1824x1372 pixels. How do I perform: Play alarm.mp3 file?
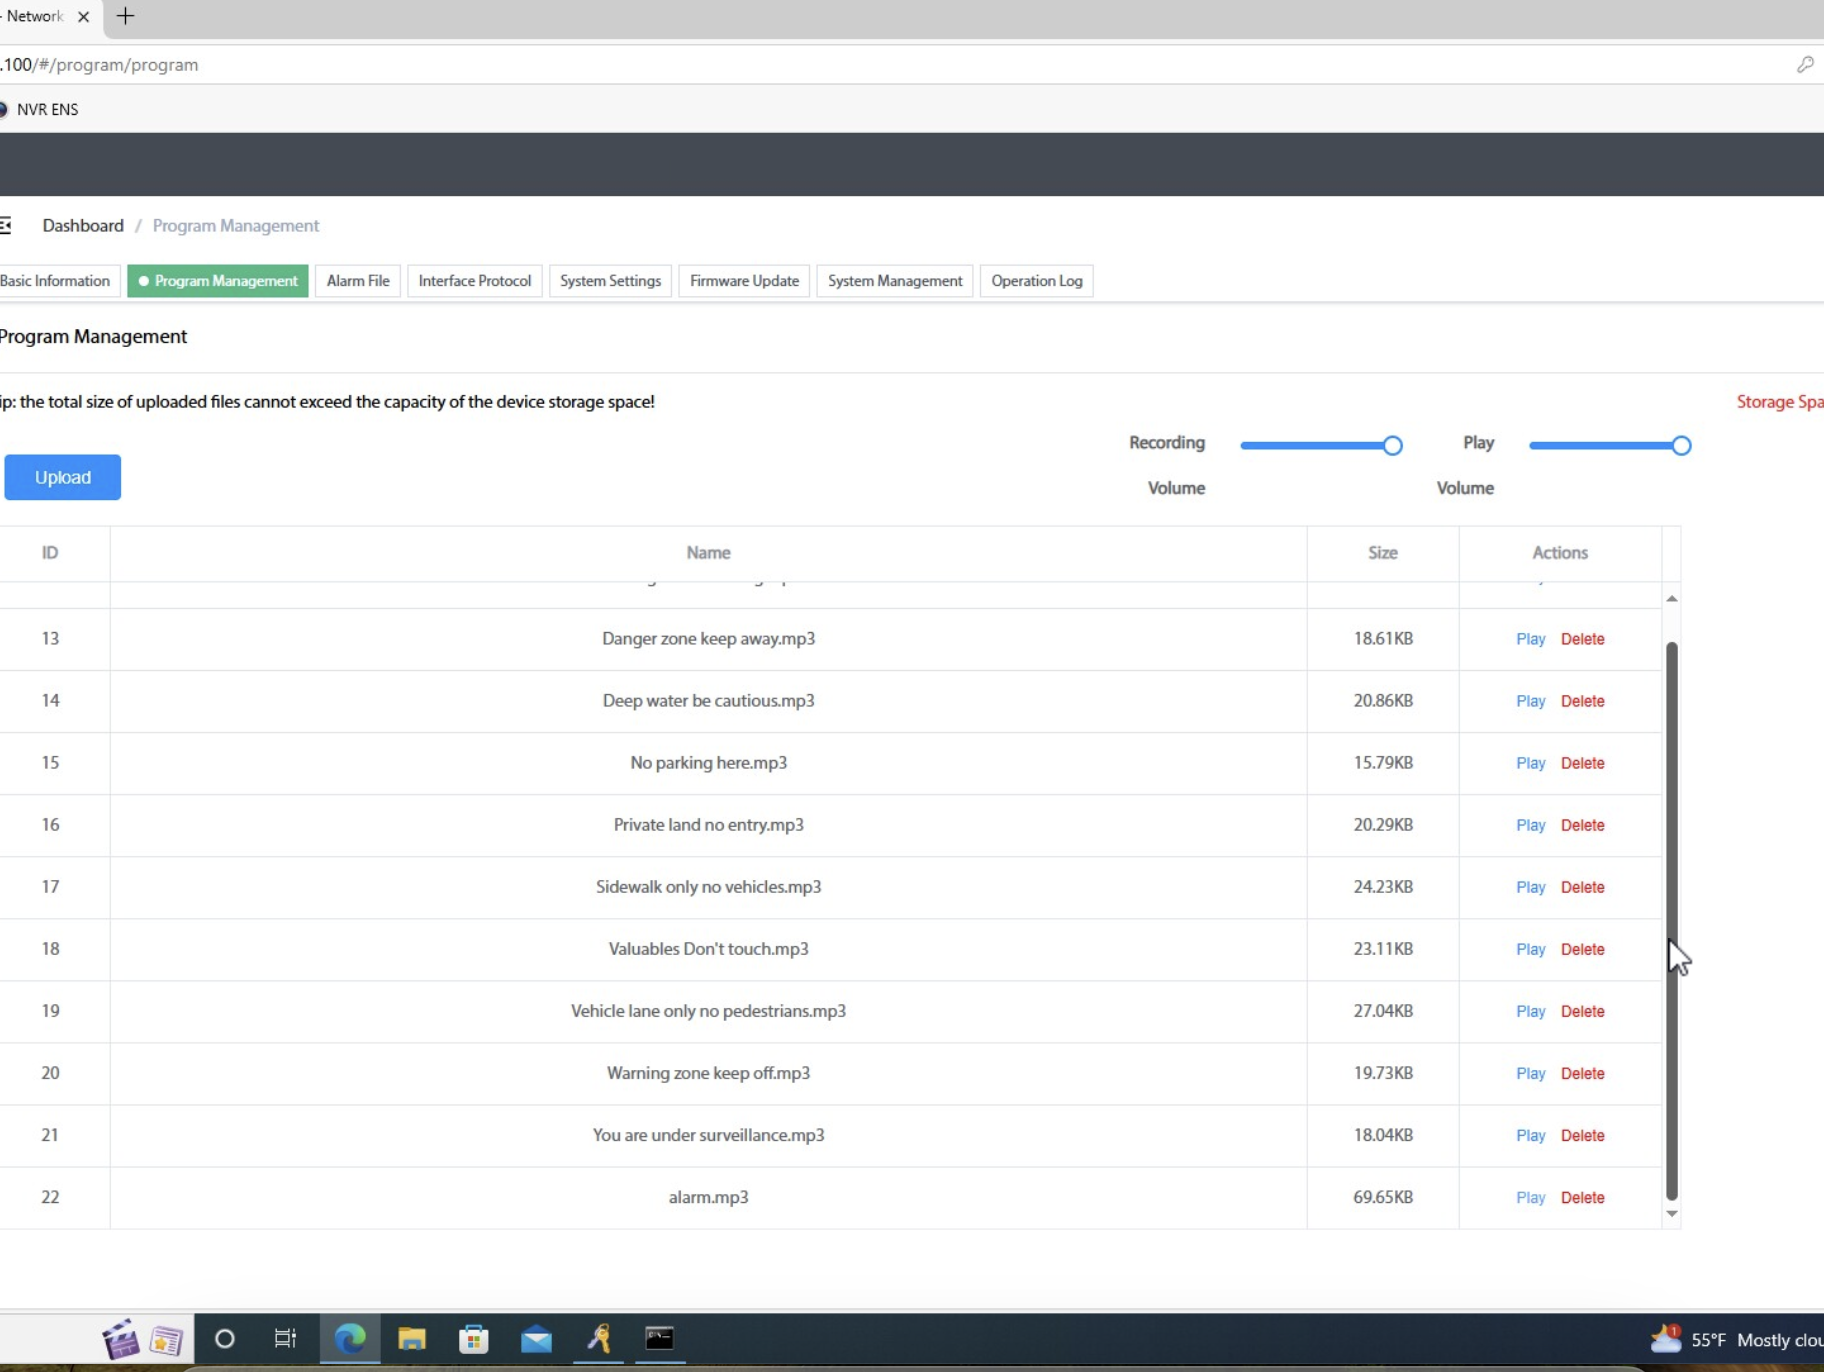coord(1530,1197)
